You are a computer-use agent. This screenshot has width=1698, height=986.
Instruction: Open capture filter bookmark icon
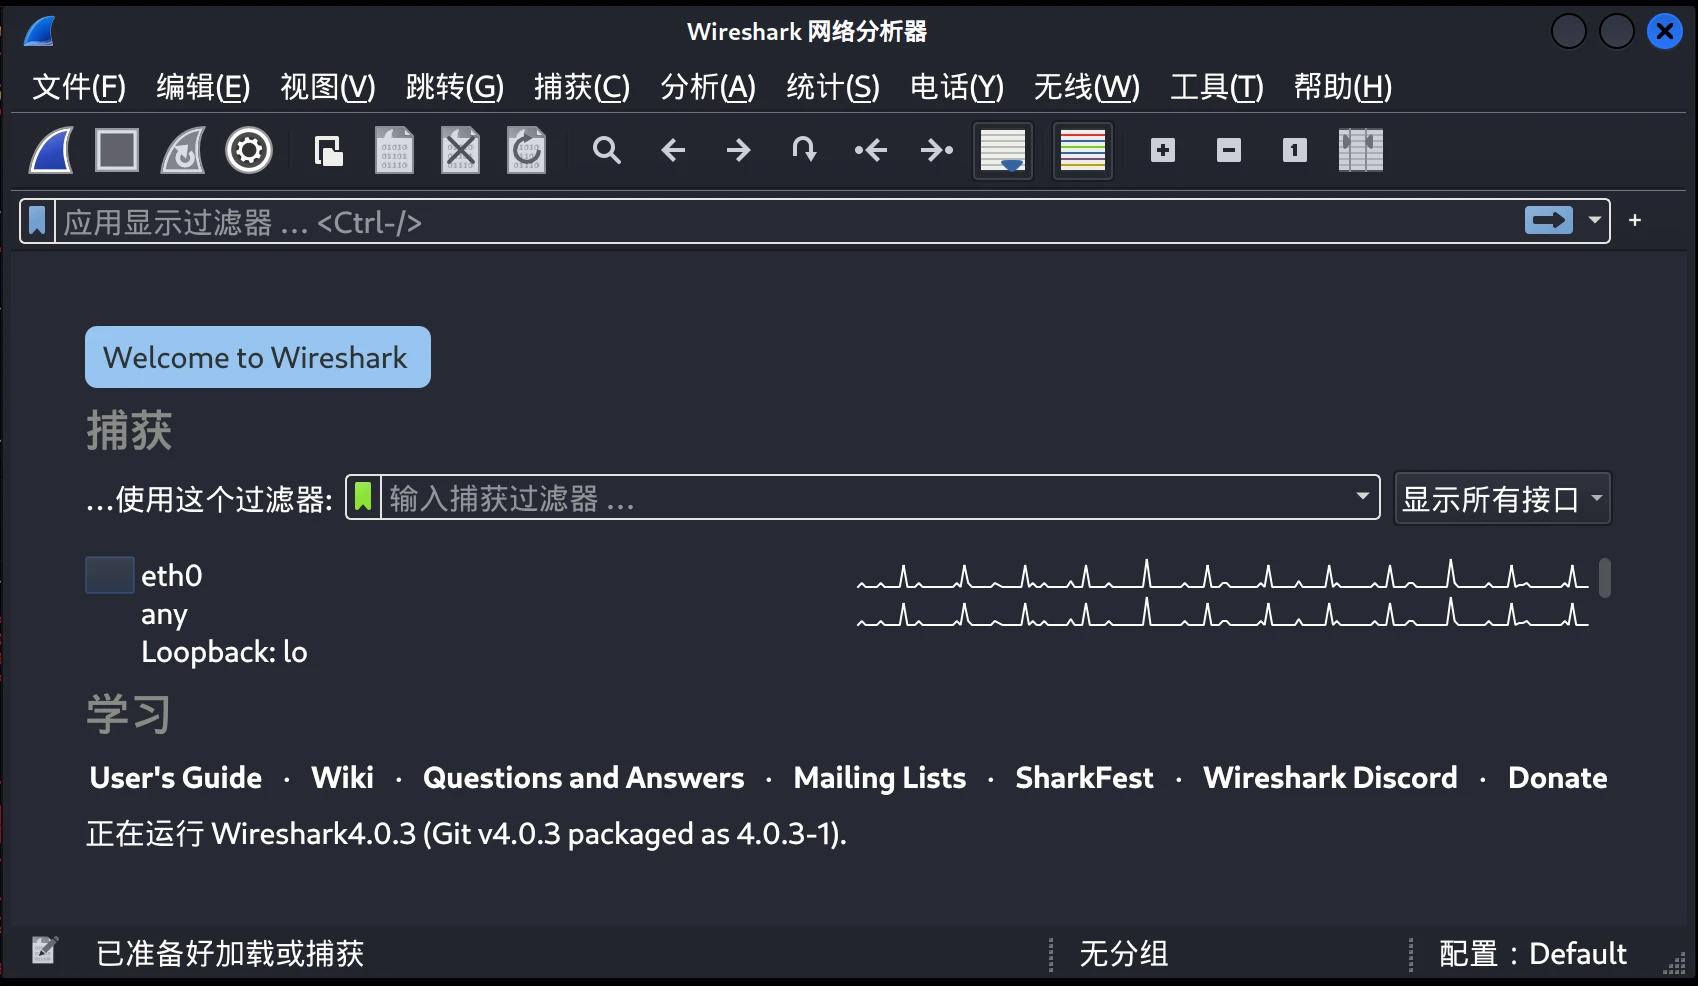363,497
